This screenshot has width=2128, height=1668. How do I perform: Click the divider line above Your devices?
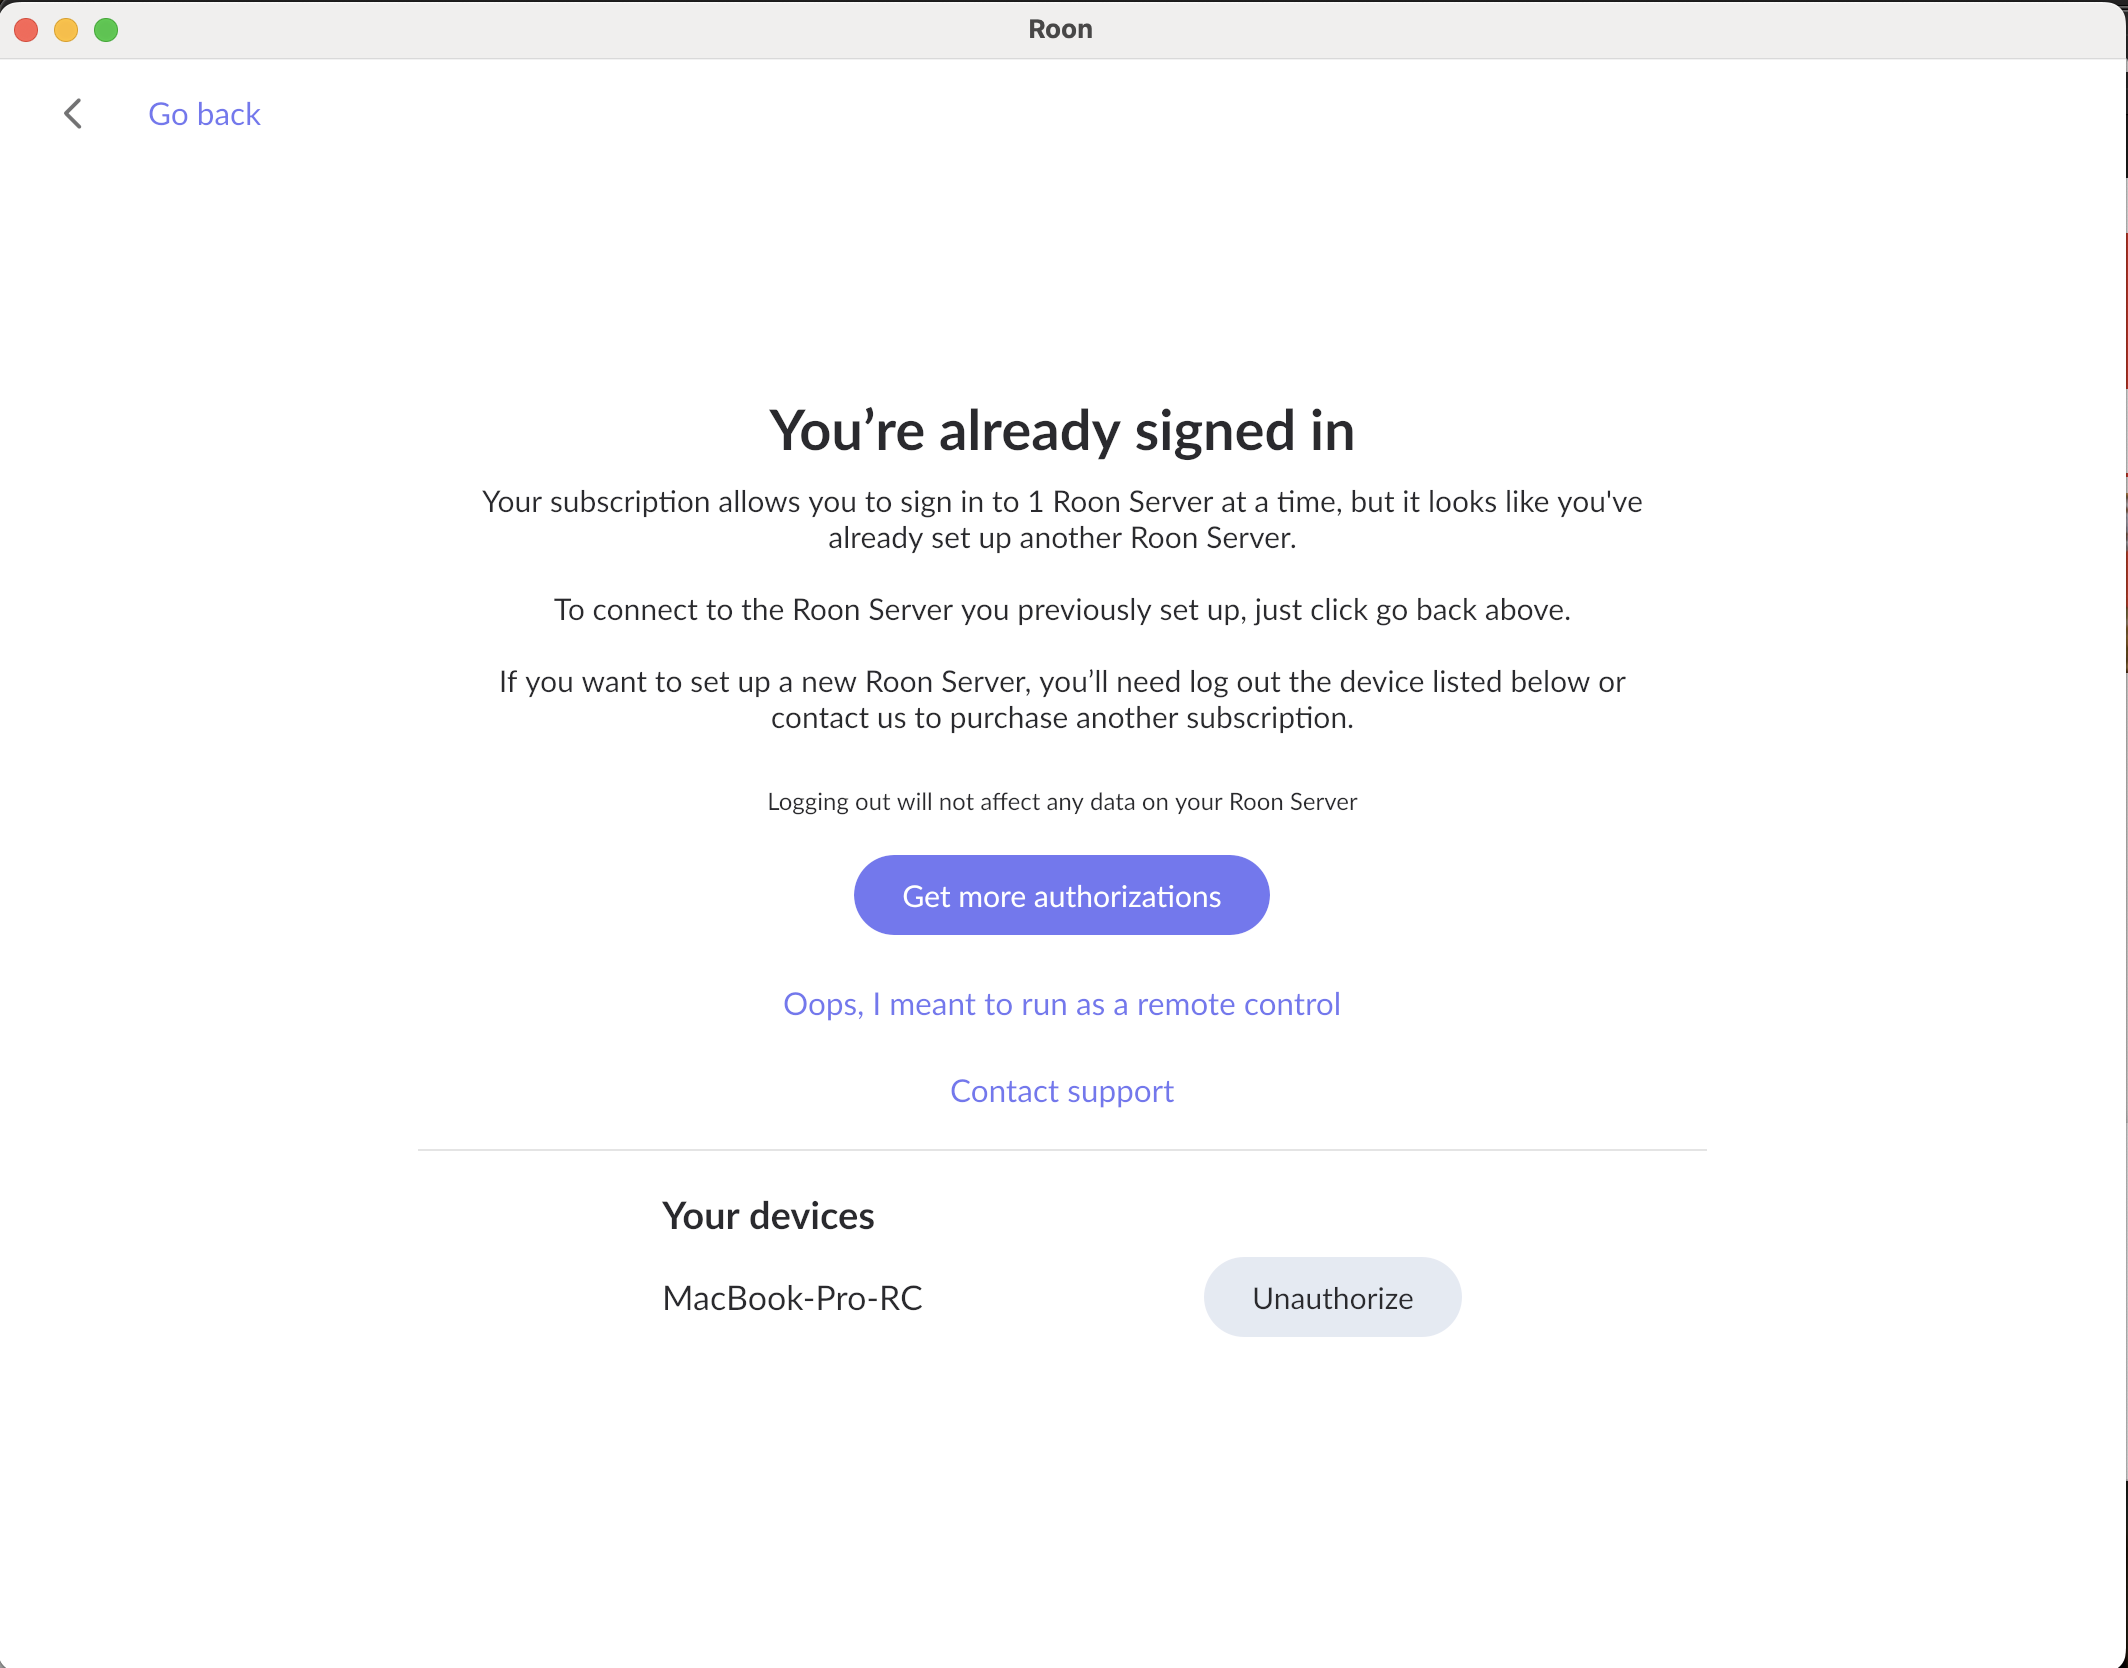[1061, 1150]
